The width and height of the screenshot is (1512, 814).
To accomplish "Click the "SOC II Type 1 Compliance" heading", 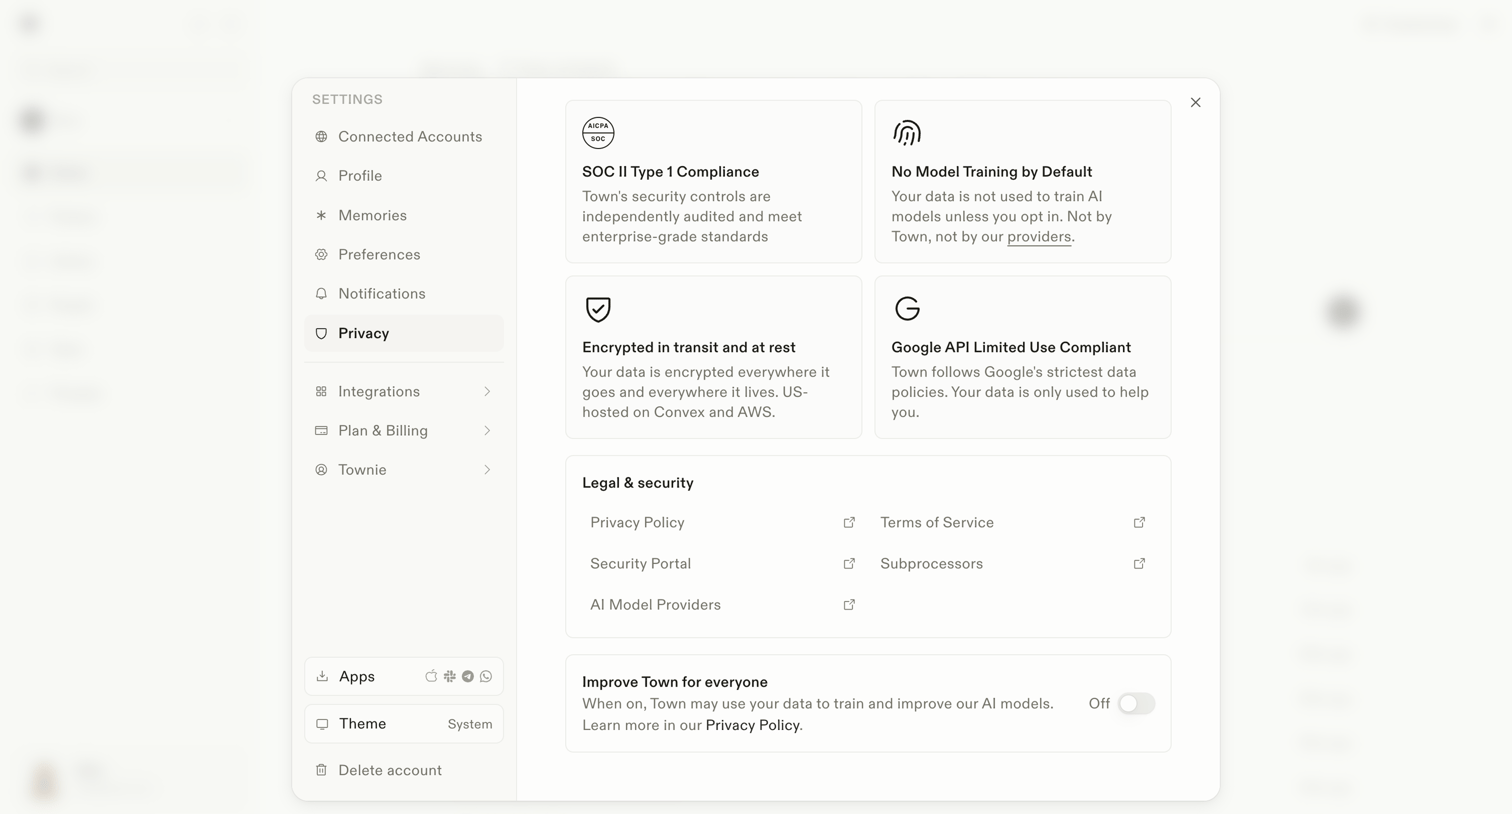I will [671, 172].
